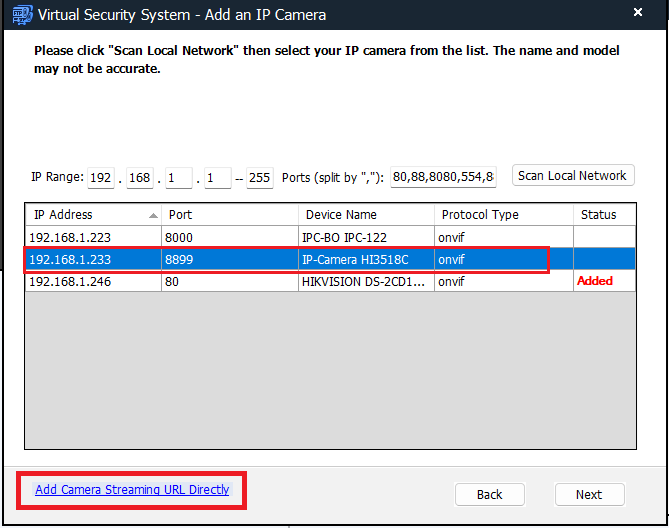
Task: Select camera row 192.168.1.223
Action: point(92,238)
